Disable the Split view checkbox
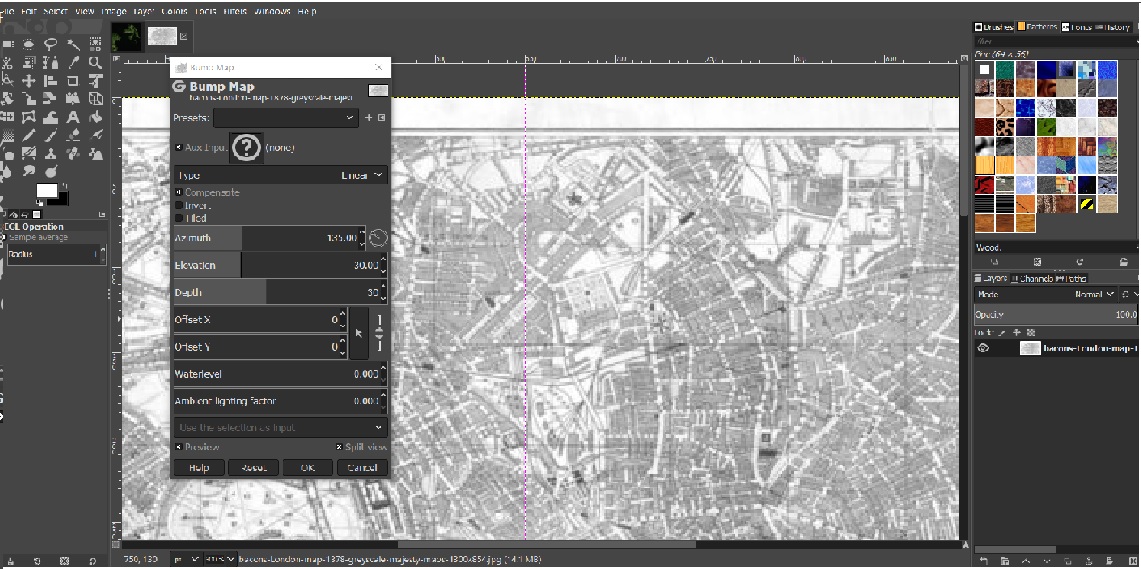The image size is (1141, 569). coord(339,447)
